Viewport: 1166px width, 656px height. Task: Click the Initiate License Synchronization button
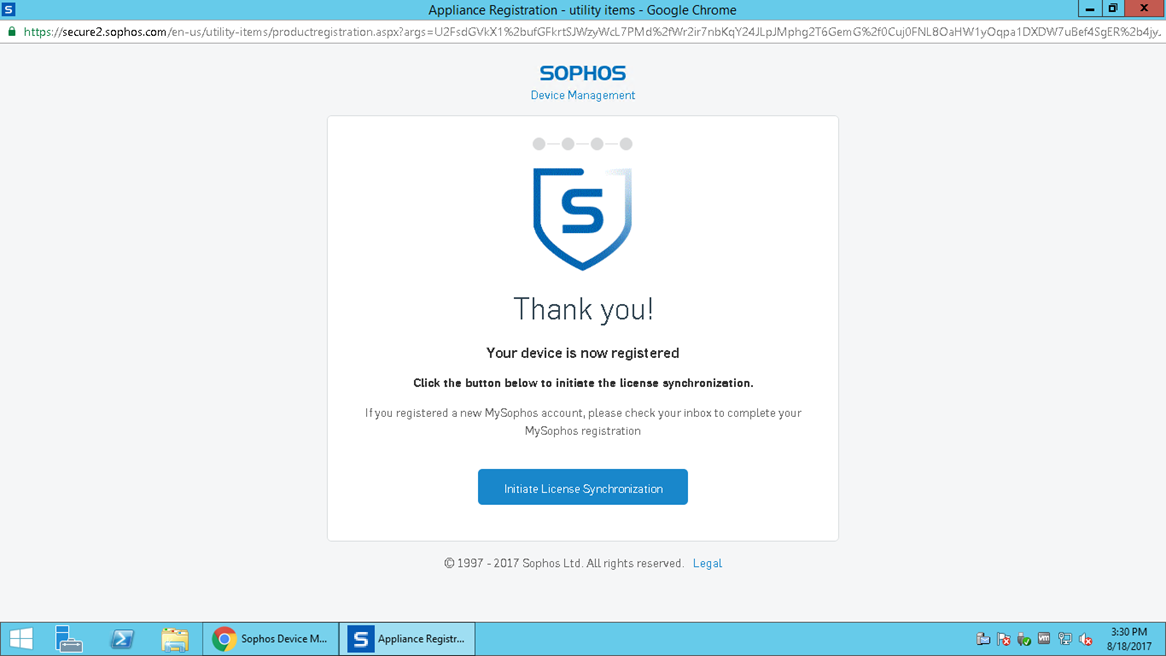(582, 487)
